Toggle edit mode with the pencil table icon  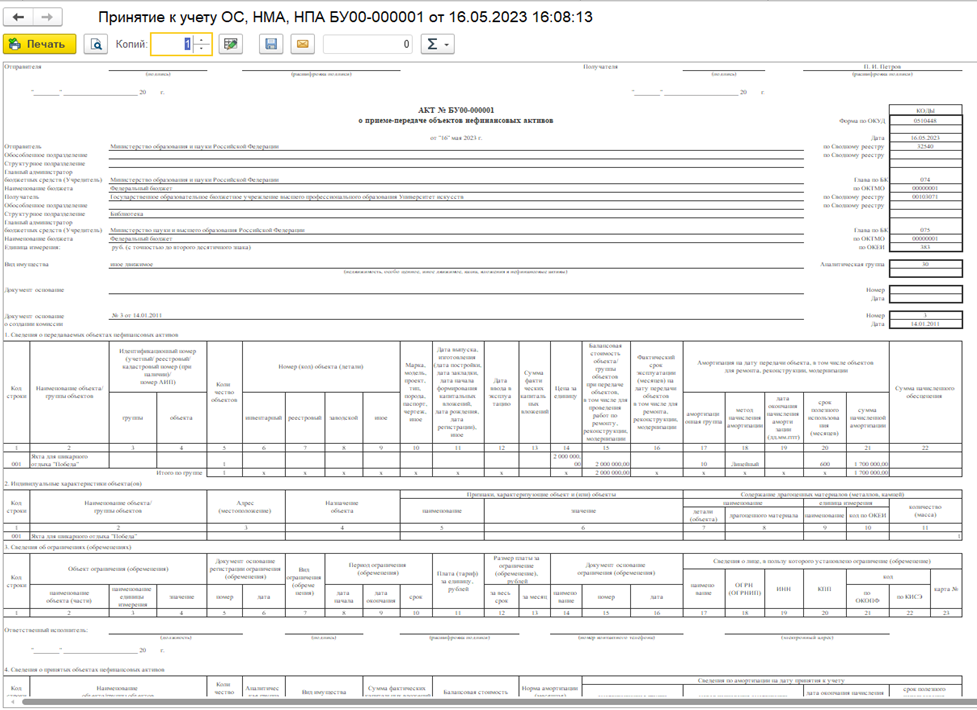[231, 44]
